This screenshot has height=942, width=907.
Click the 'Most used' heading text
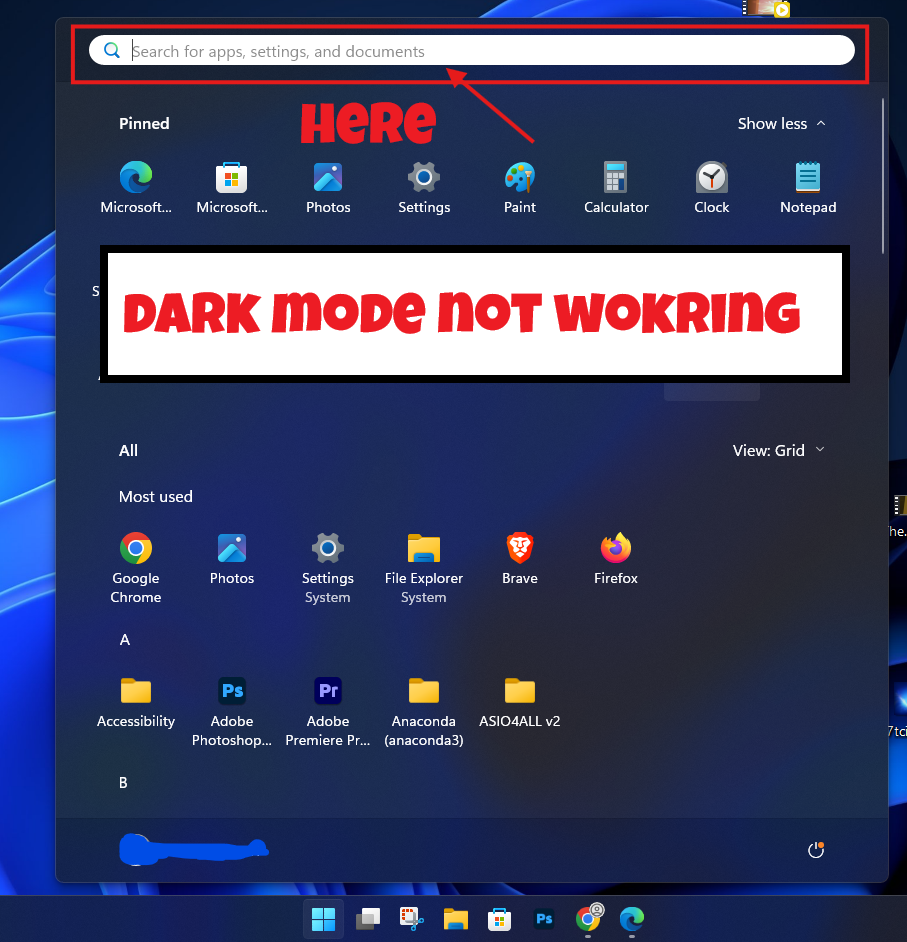pyautogui.click(x=156, y=497)
